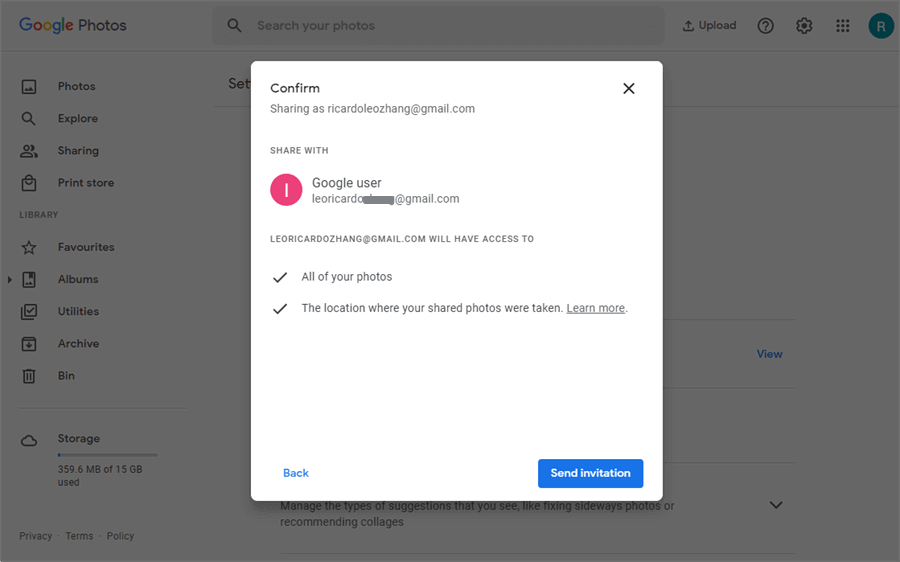Screen dimensions: 900x562
Task: Open the Utilities icon in sidebar
Action: [x=29, y=312]
